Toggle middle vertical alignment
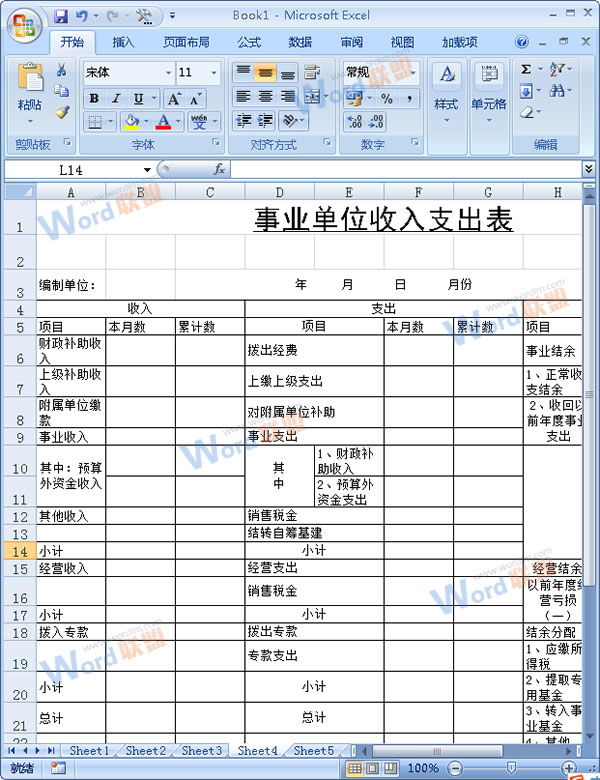The width and height of the screenshot is (600, 780). [x=265, y=73]
